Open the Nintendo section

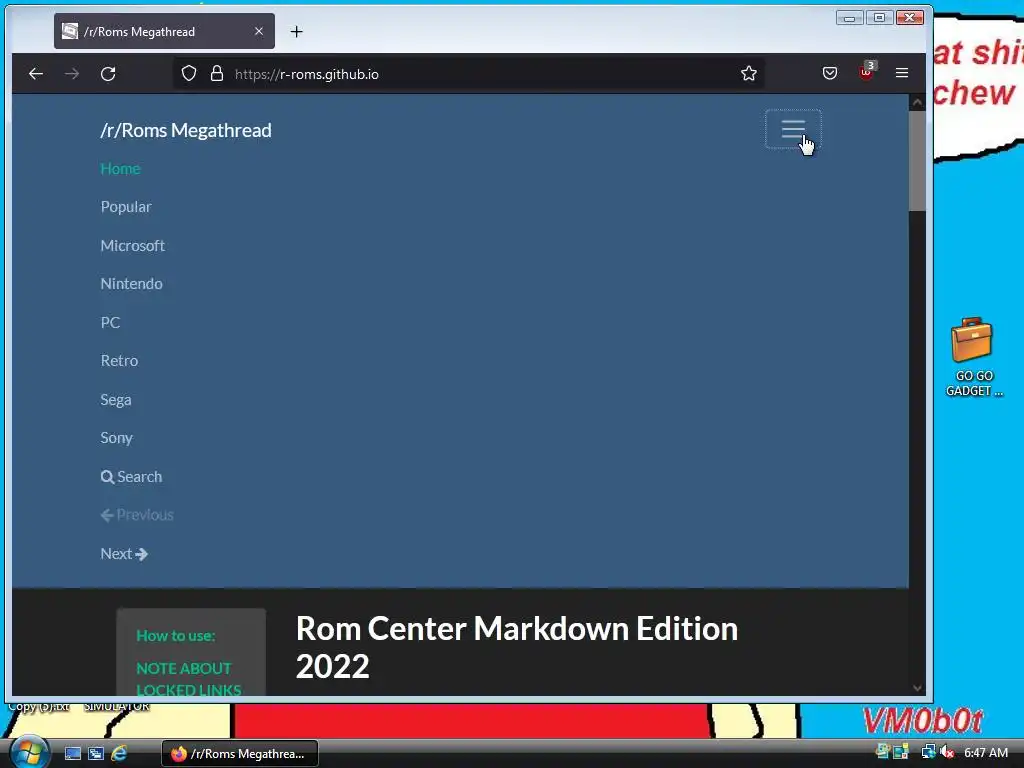(131, 284)
